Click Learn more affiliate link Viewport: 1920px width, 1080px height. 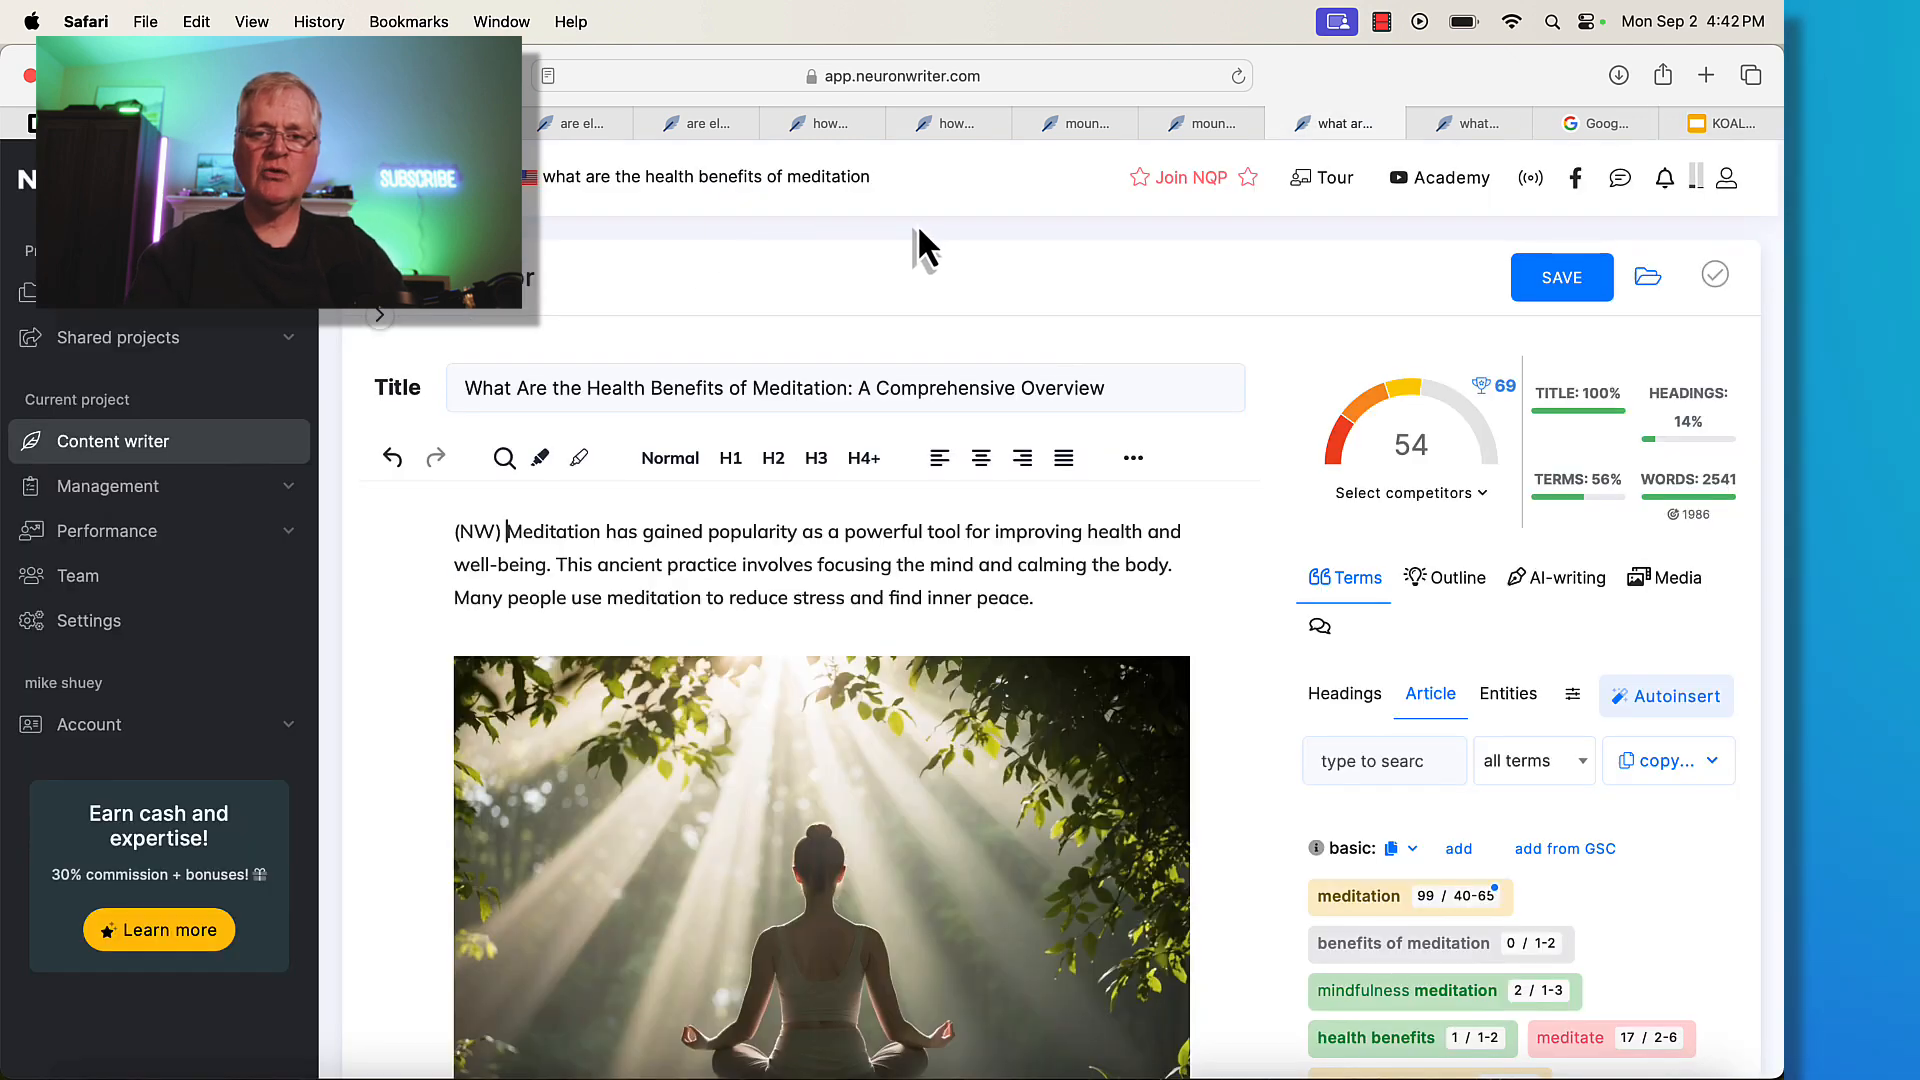pyautogui.click(x=158, y=930)
